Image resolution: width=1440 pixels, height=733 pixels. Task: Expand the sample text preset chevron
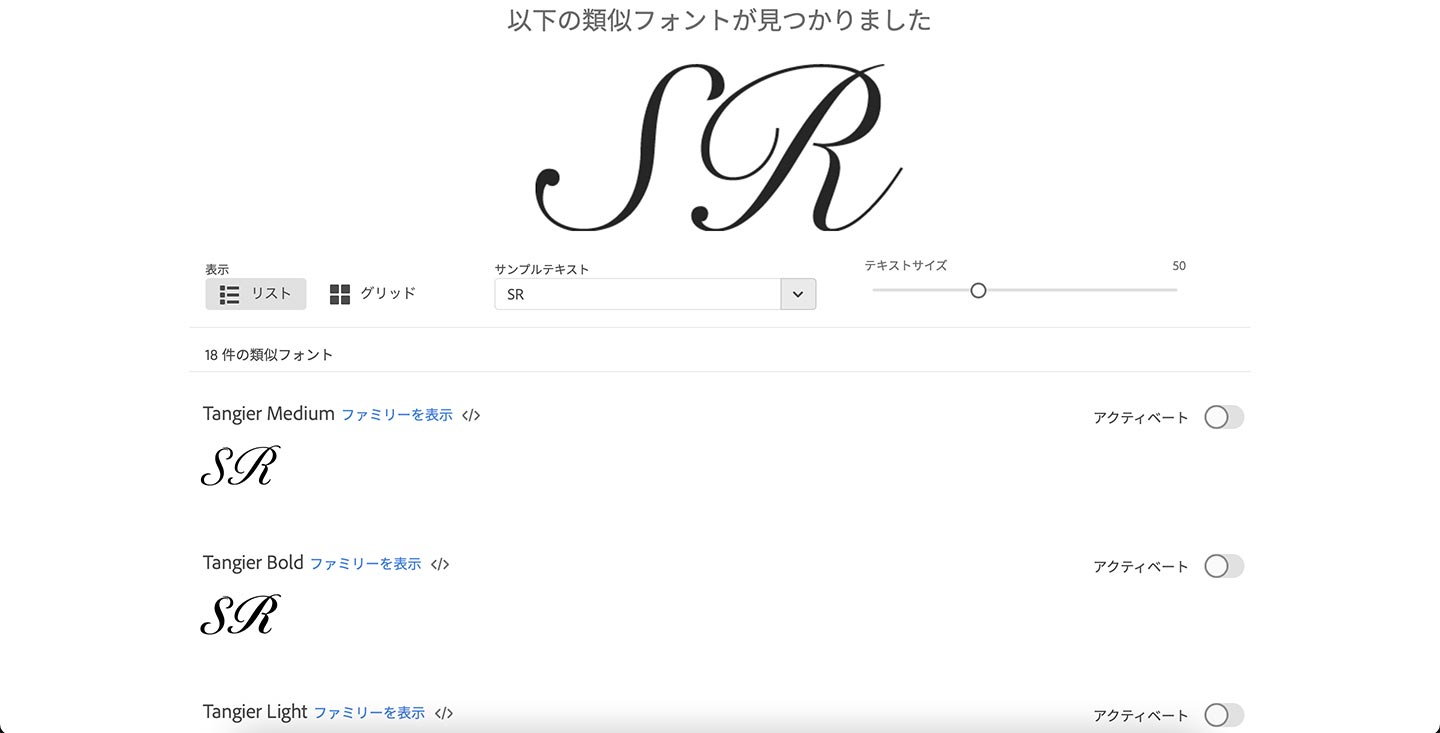tap(797, 293)
